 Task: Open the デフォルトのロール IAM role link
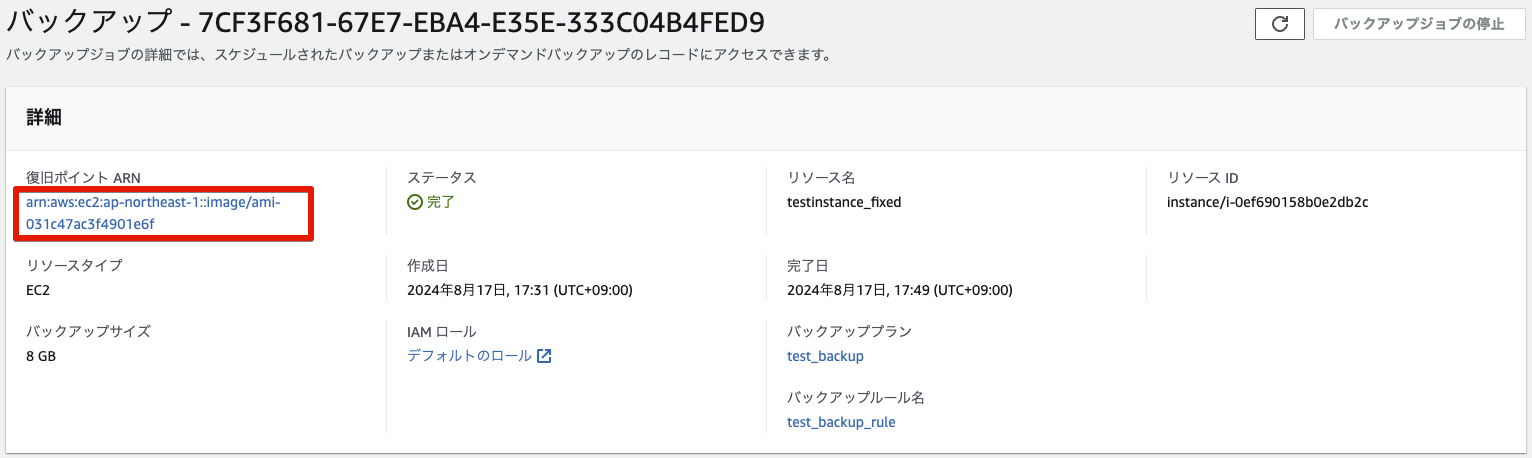pos(469,356)
